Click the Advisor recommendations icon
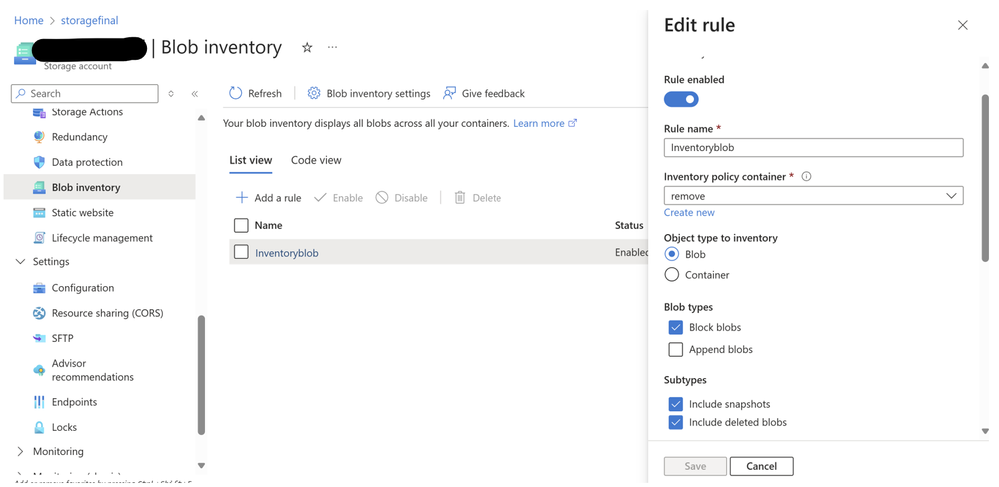Viewport: 999px width, 487px height. coord(40,370)
